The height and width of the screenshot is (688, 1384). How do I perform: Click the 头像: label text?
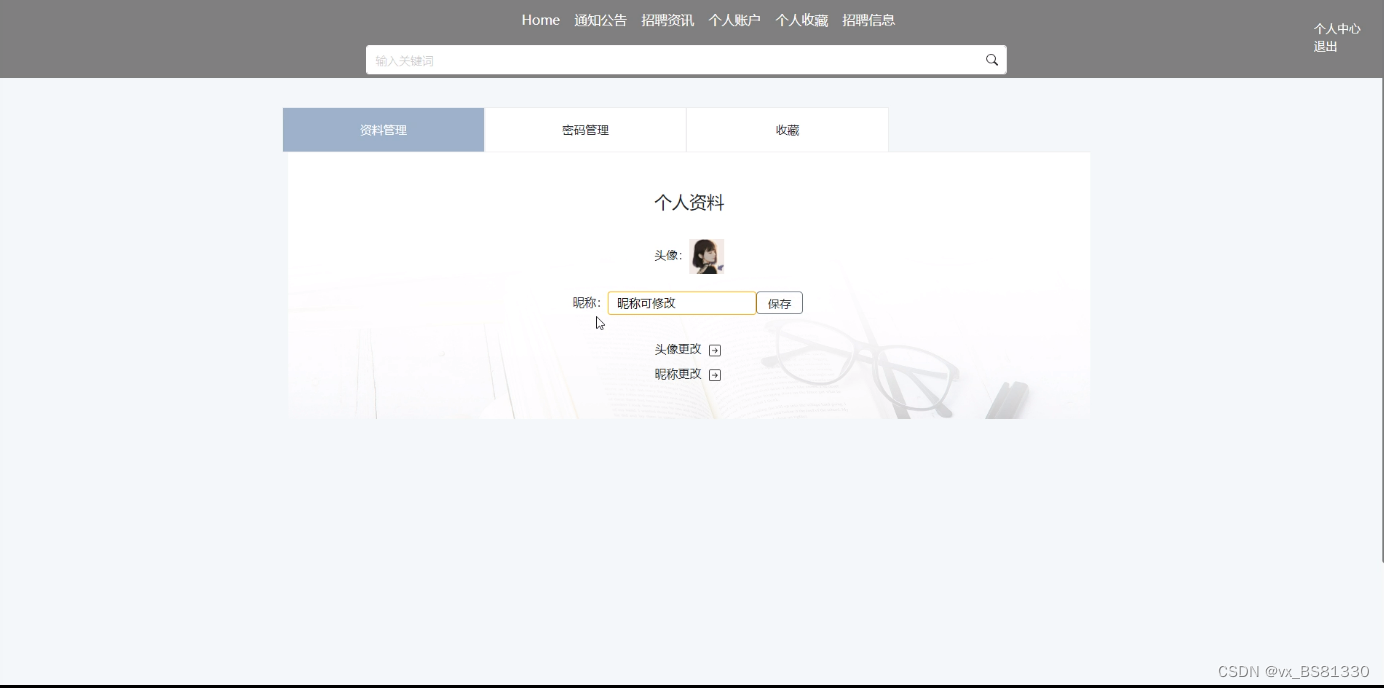point(668,256)
